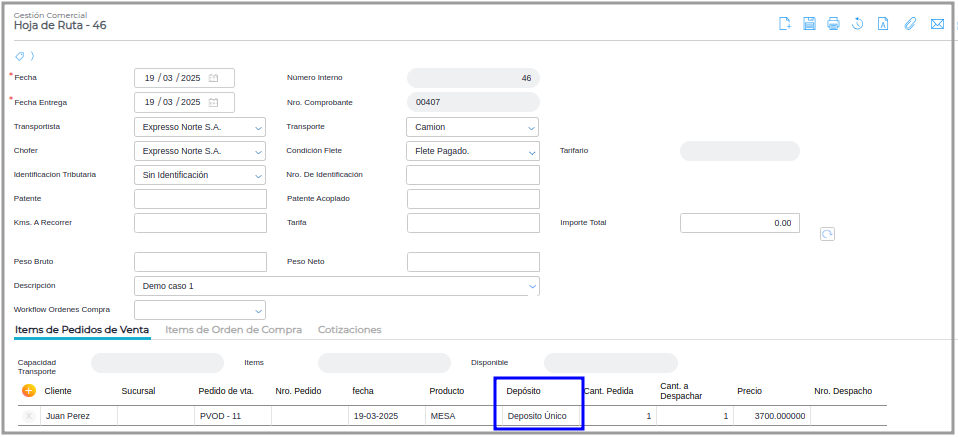
Task: Open the PDF document icon in the toolbar
Action: (883, 24)
